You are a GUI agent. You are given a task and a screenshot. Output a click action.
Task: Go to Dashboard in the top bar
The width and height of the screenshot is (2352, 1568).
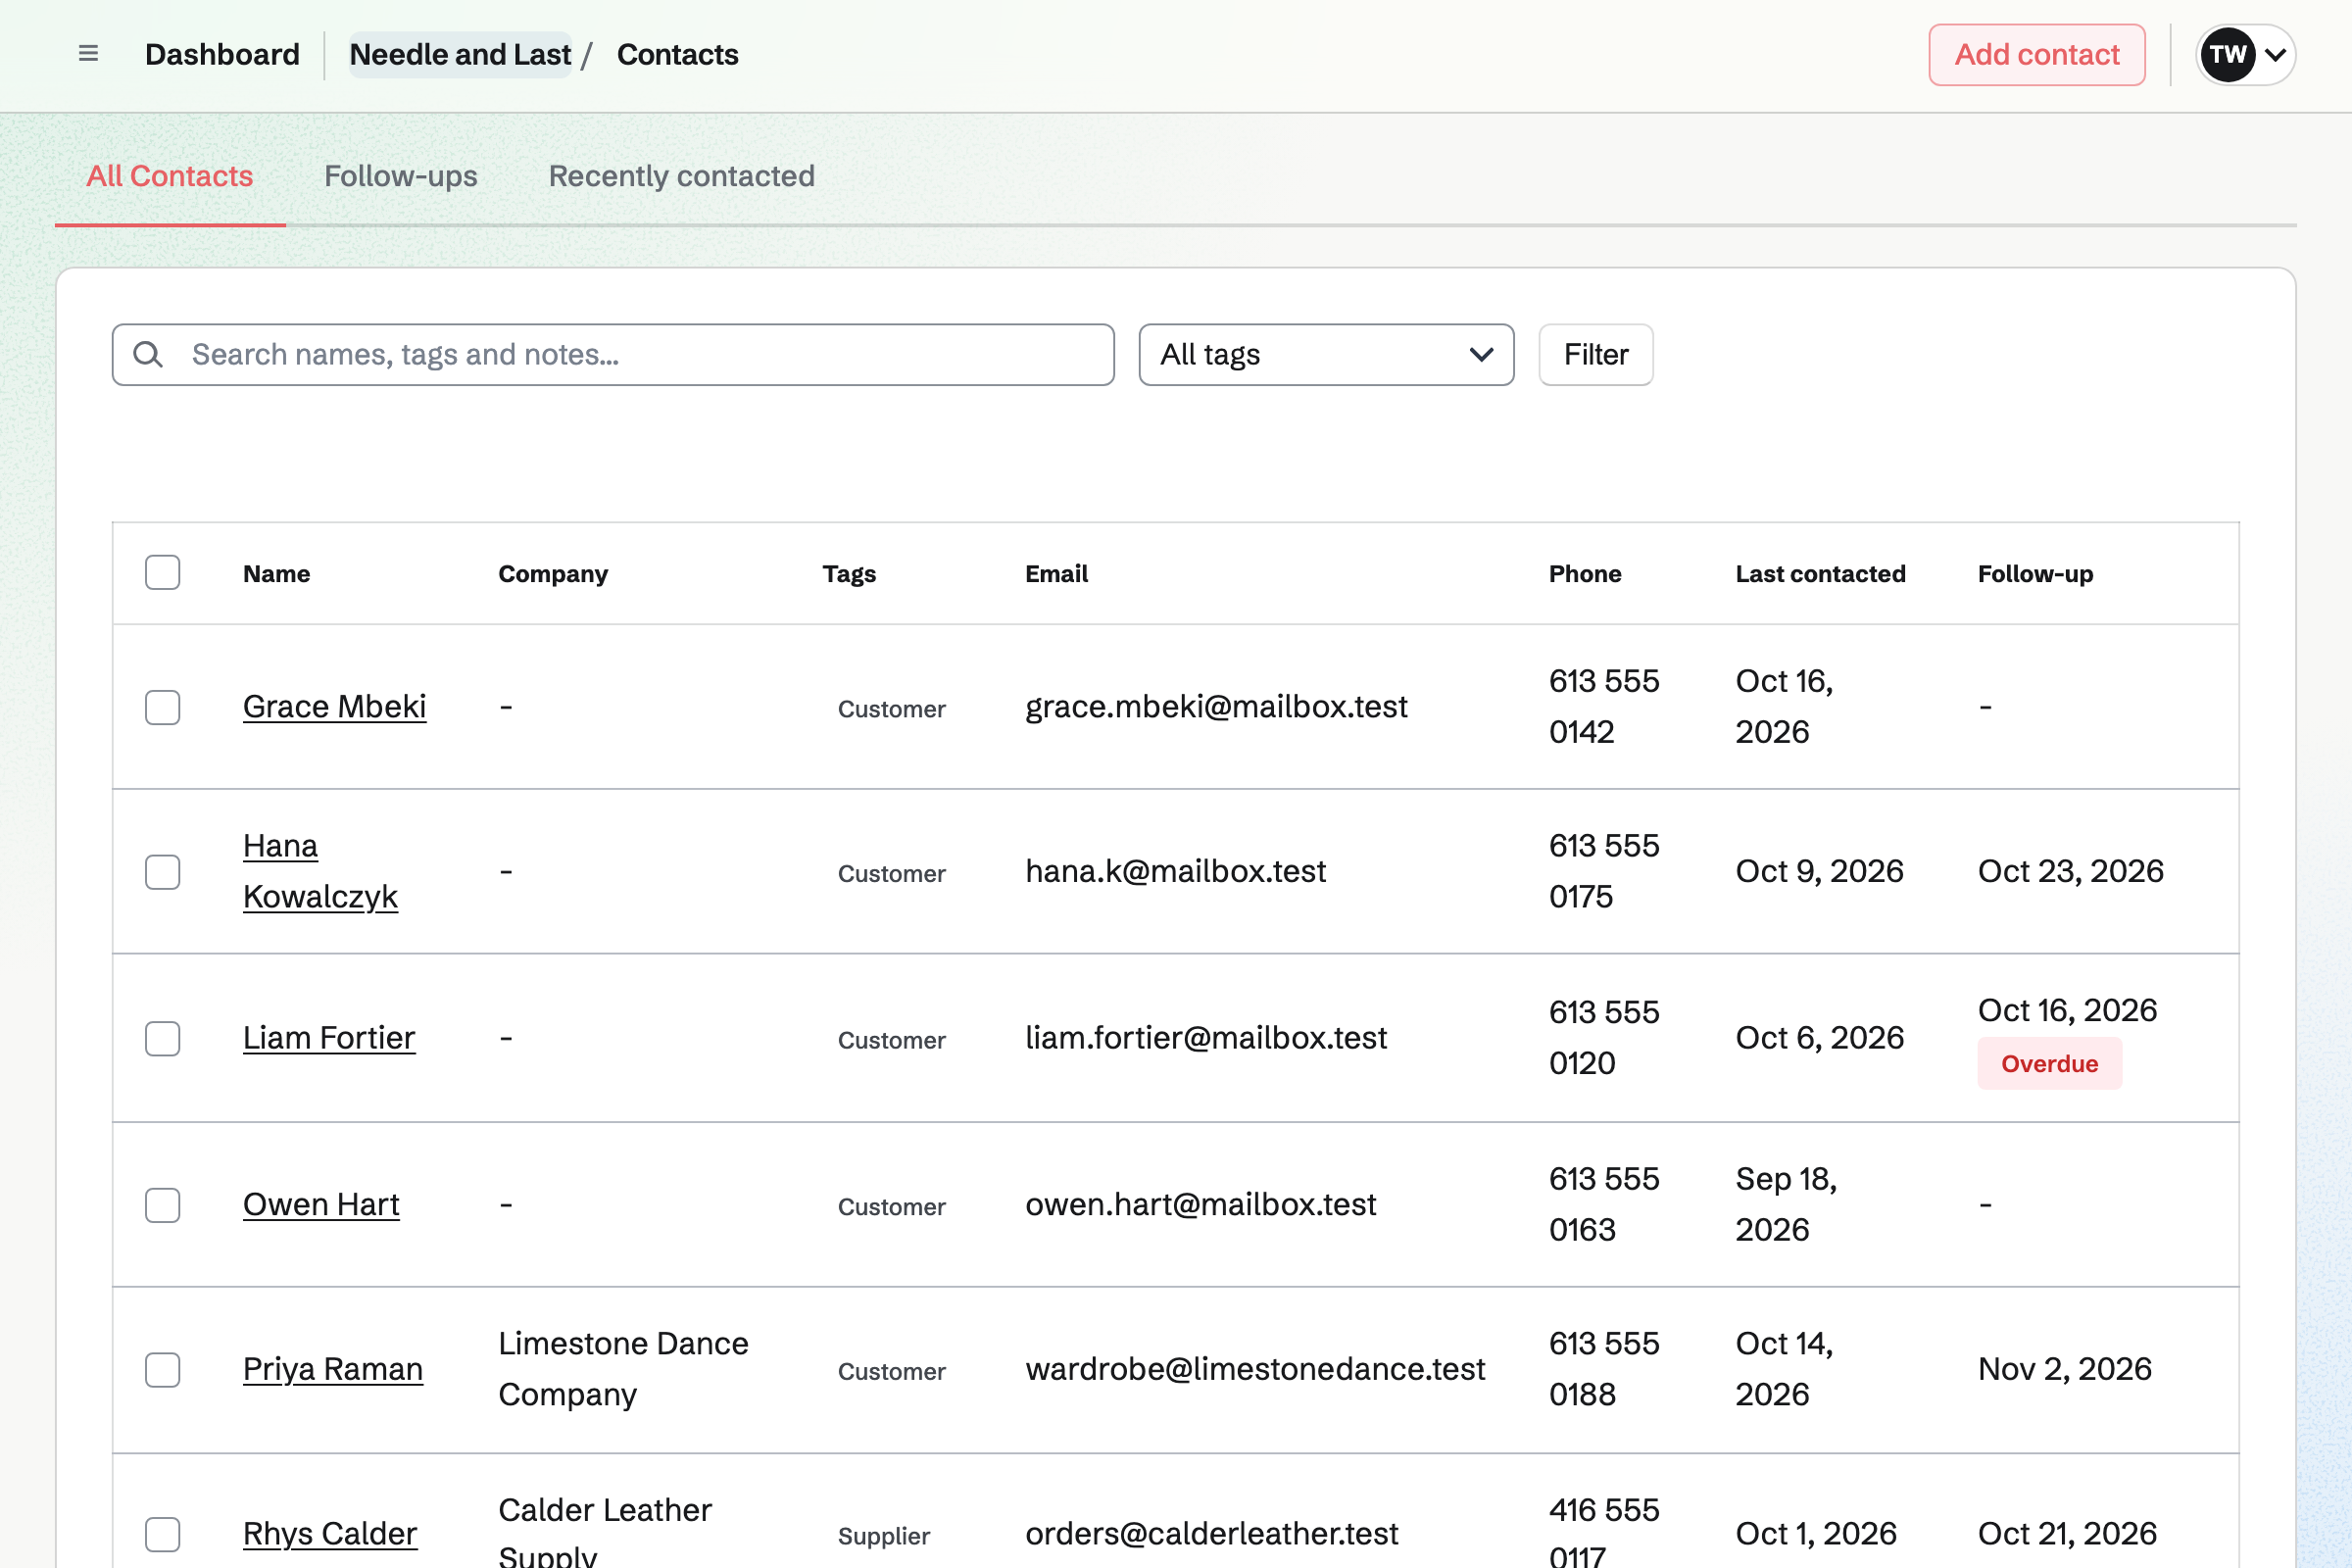[222, 54]
